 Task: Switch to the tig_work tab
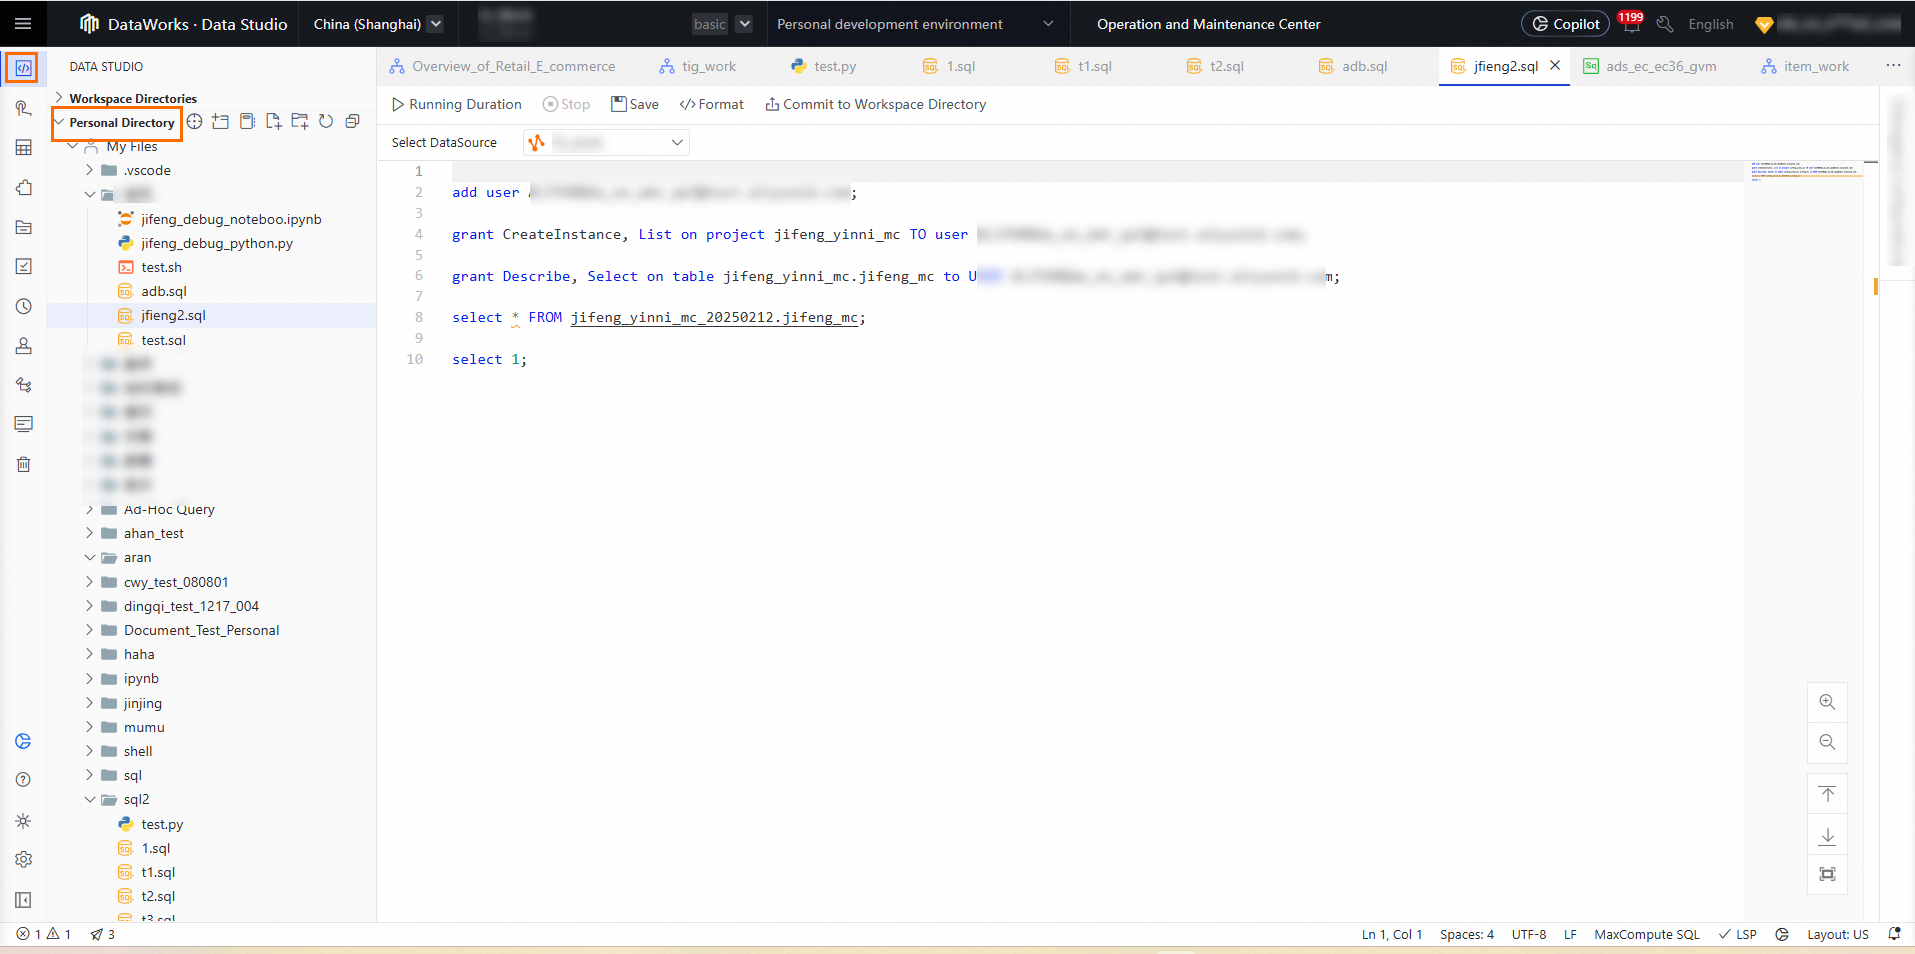pos(698,66)
